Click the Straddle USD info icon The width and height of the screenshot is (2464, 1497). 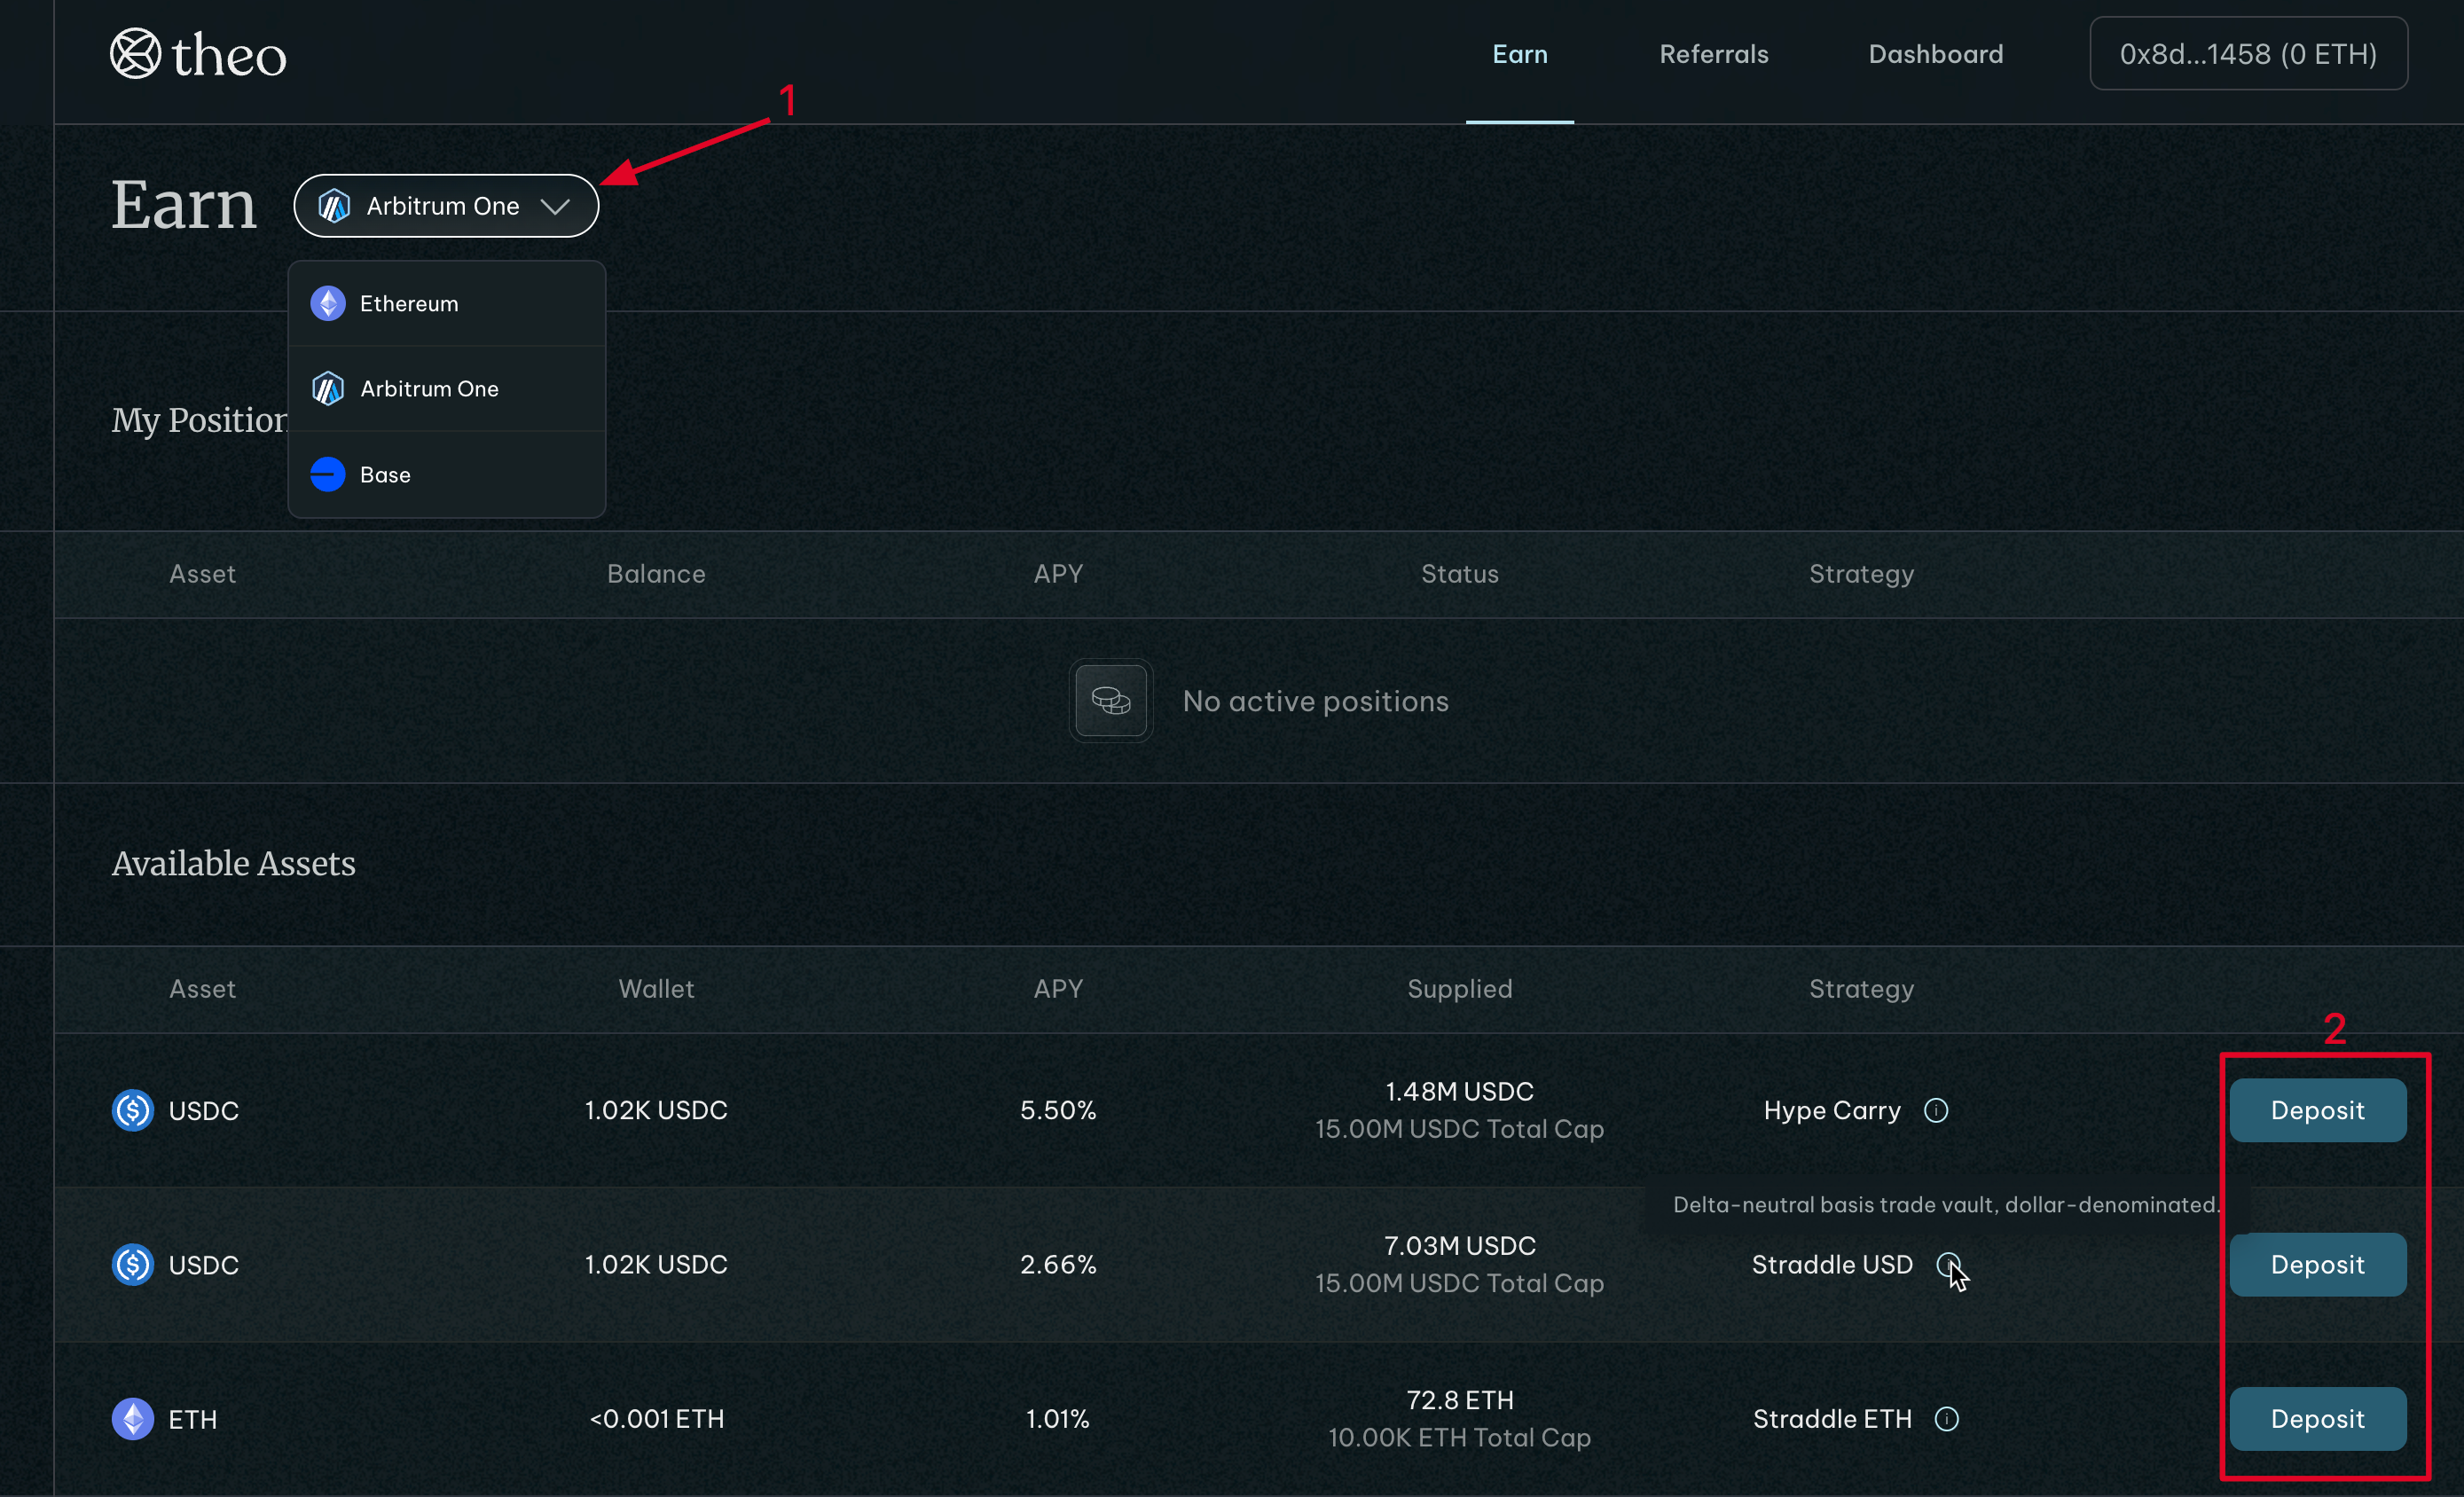[x=1947, y=1265]
